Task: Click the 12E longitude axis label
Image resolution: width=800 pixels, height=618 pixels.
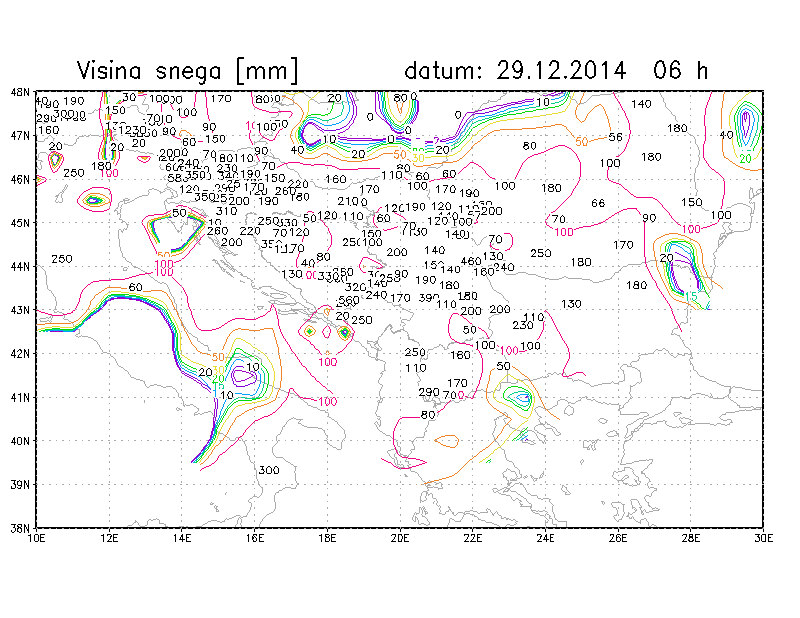Action: pos(109,538)
